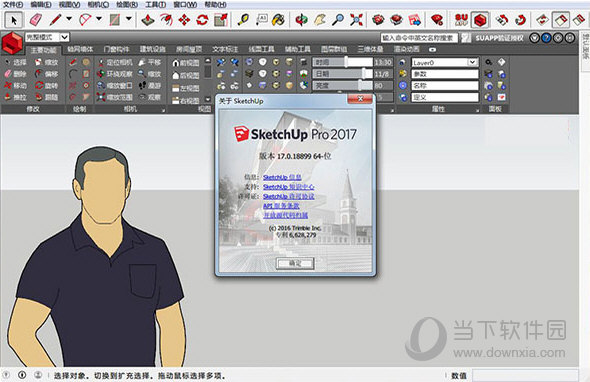Click the 名称 name input field
590x382 pixels.
tap(445, 86)
